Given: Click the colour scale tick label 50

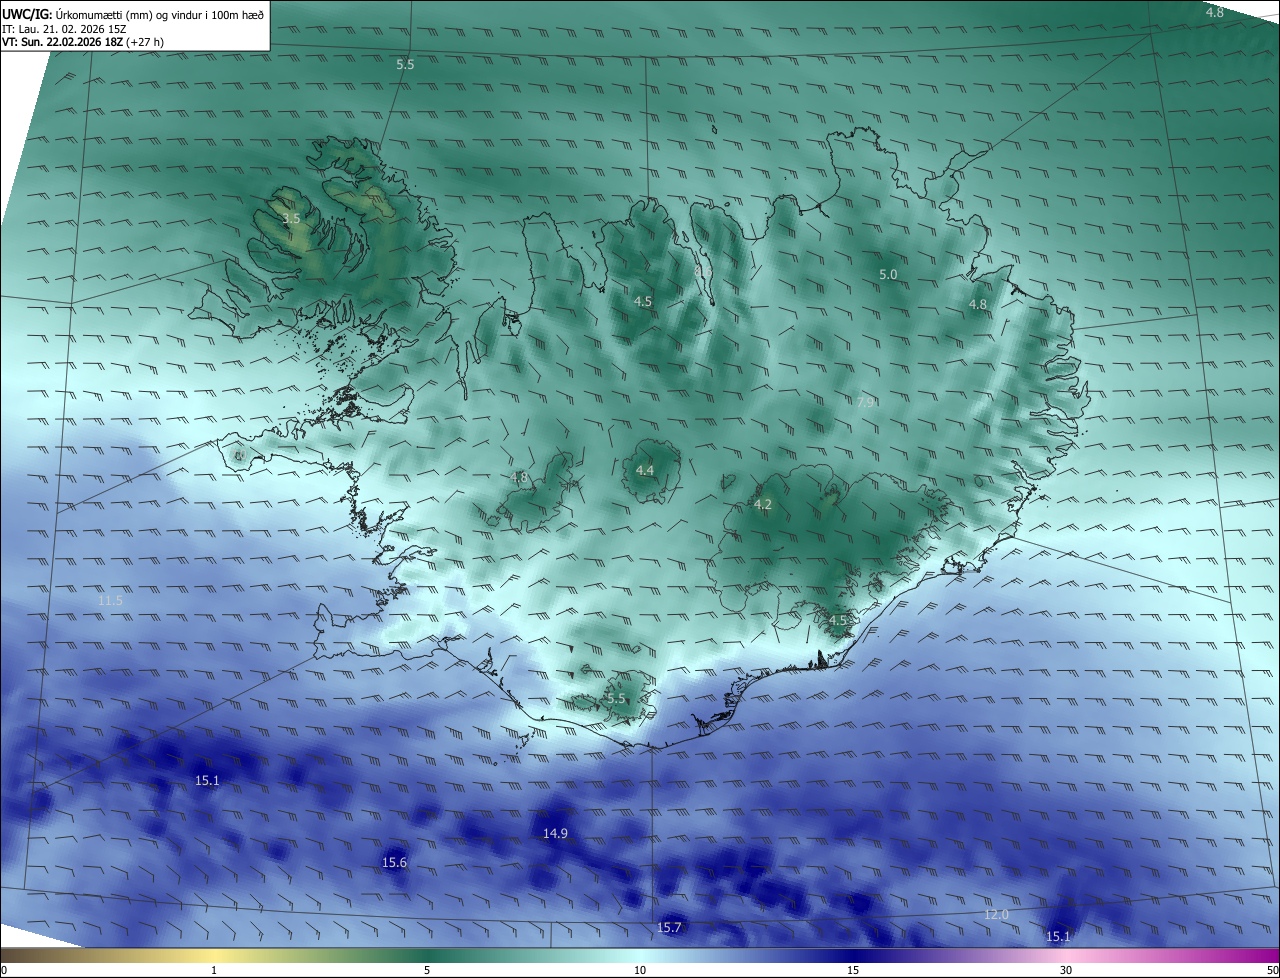Looking at the screenshot, I should (x=1272, y=970).
